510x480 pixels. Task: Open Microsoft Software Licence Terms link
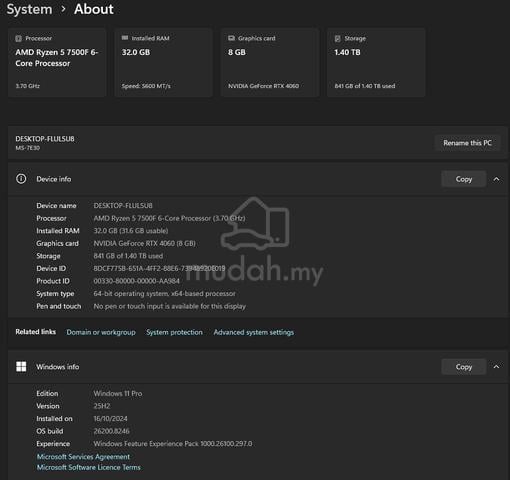[x=89, y=467]
